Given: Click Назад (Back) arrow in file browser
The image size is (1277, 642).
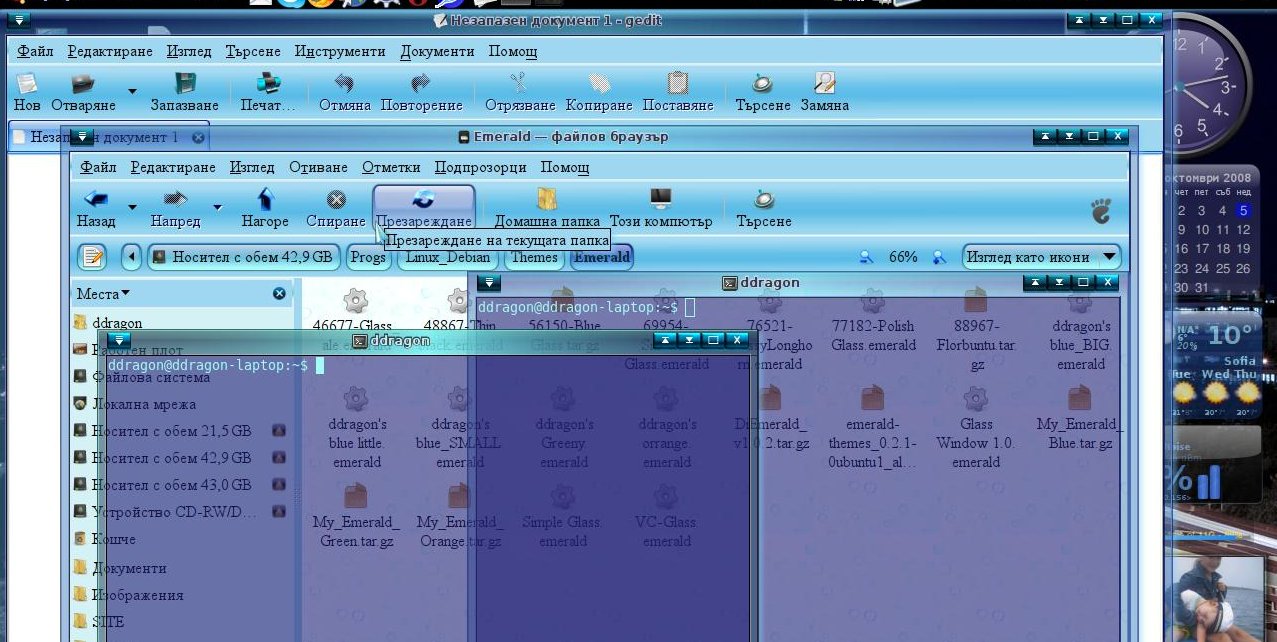Looking at the screenshot, I should tap(95, 199).
